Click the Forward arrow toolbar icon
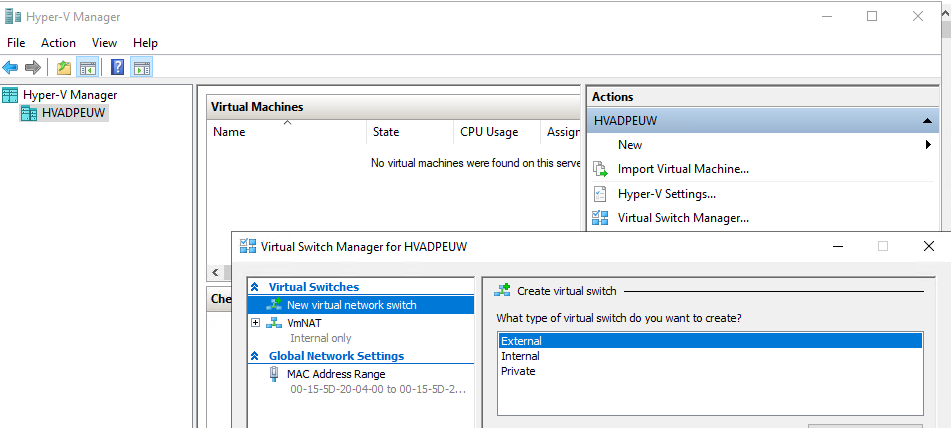This screenshot has width=951, height=428. (32, 67)
